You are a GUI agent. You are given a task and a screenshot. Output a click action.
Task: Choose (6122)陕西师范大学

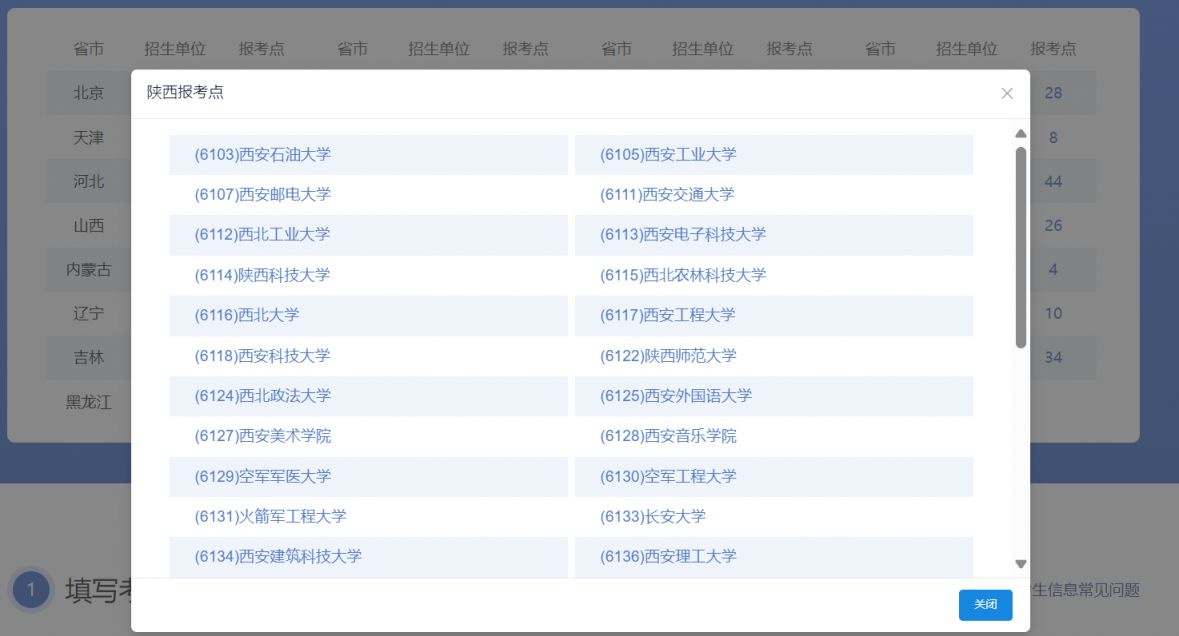[668, 356]
